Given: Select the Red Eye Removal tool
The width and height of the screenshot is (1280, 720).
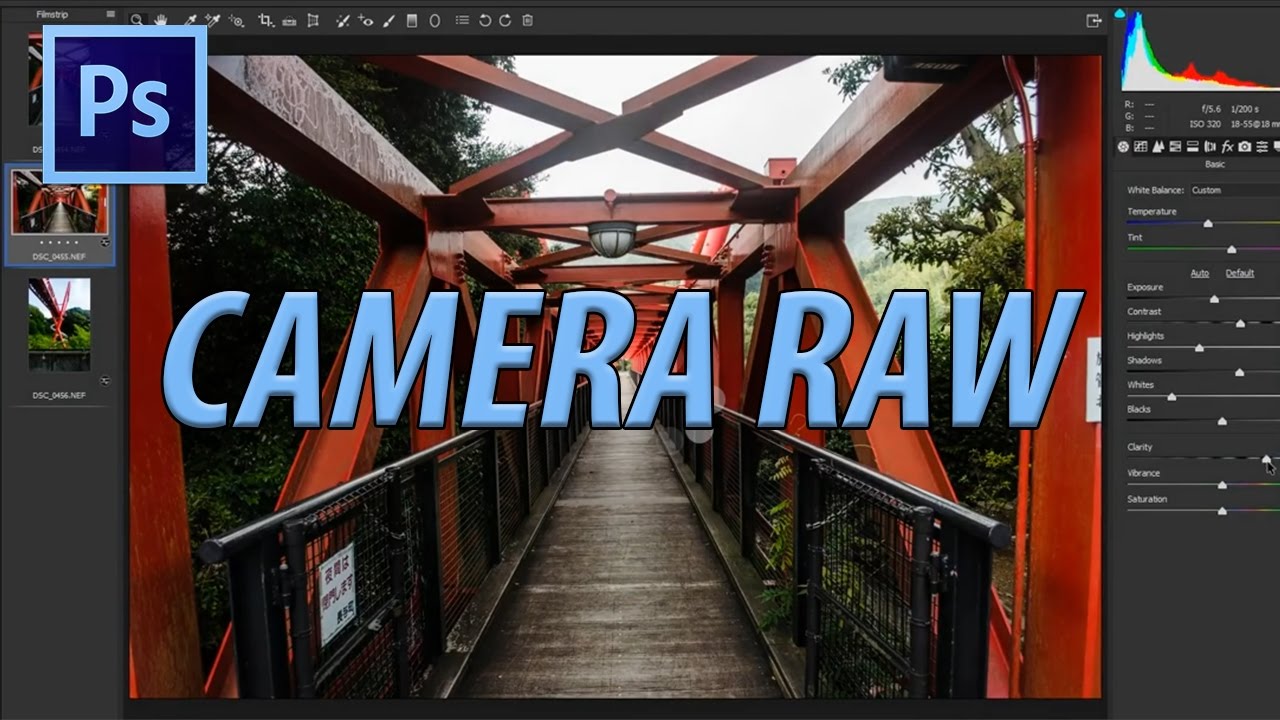Looking at the screenshot, I should pos(366,21).
